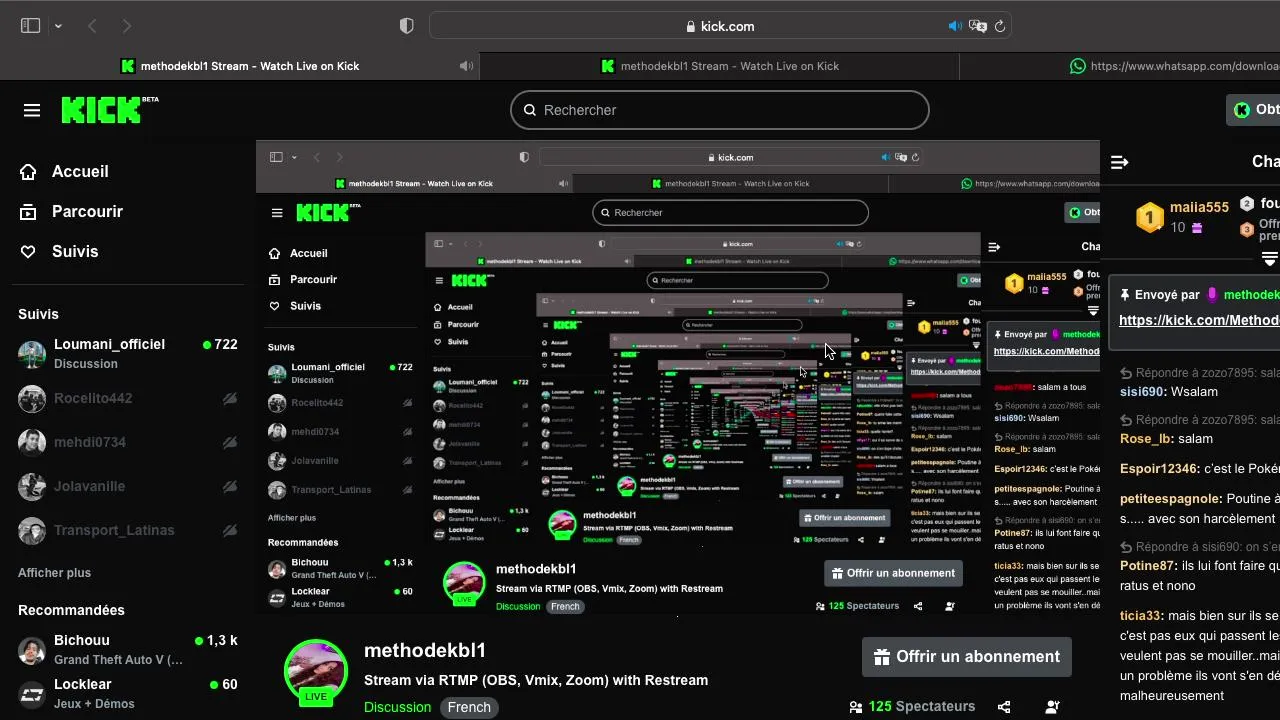Open the Rocelito442 offline channel

pyautogui.click(x=128, y=398)
